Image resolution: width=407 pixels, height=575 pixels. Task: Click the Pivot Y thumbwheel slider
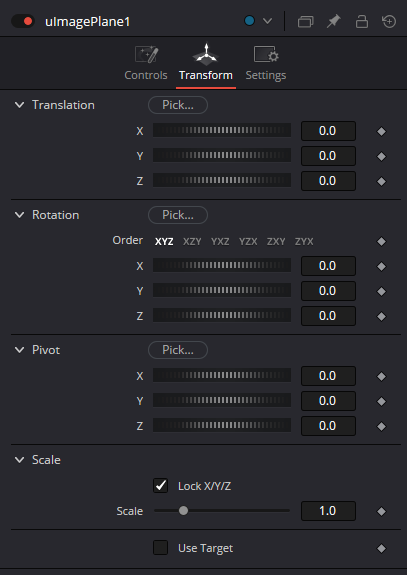222,400
